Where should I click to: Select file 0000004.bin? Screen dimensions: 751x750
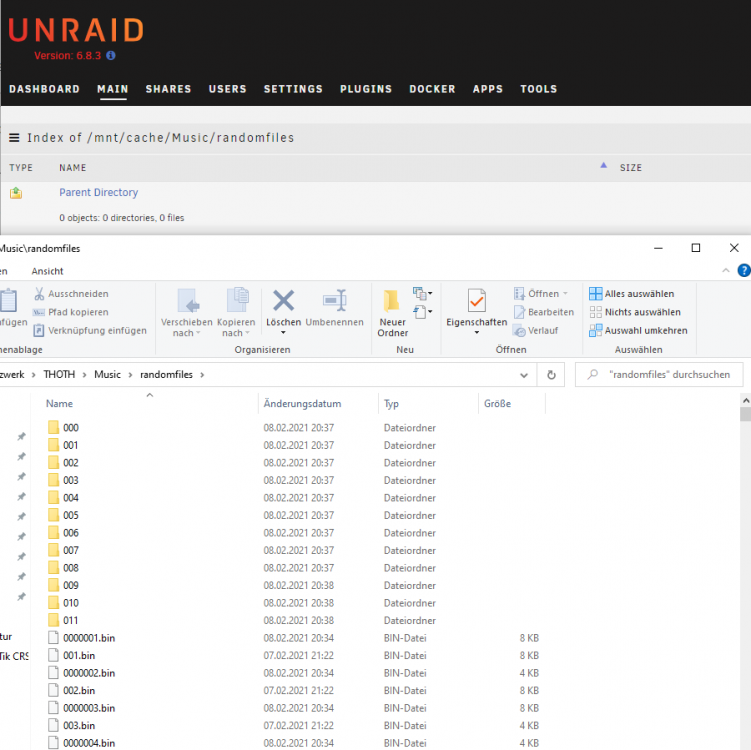click(89, 743)
